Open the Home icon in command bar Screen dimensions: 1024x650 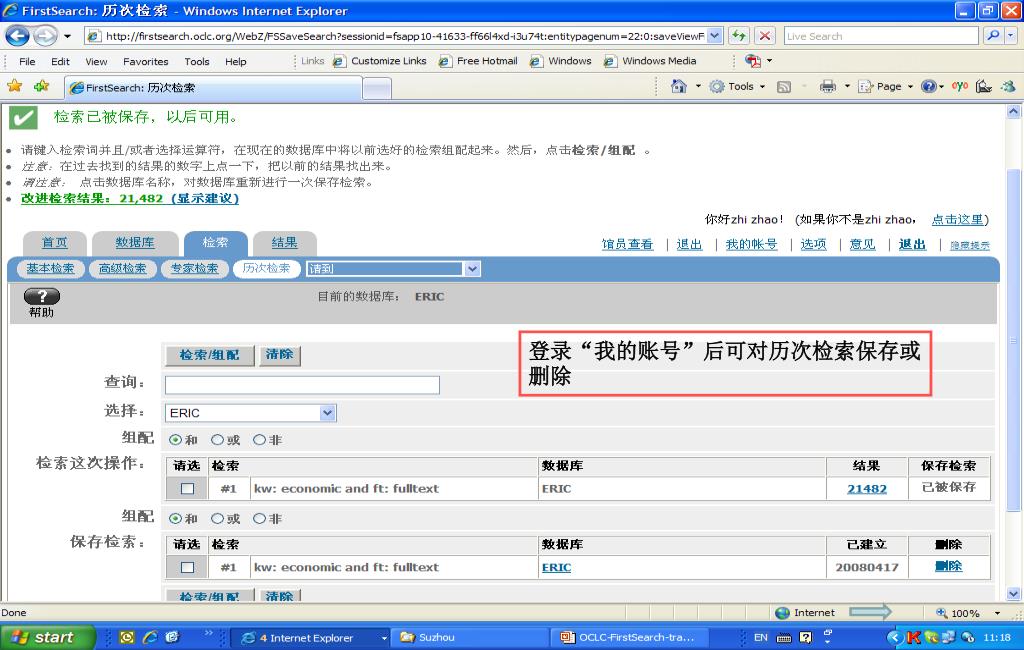(679, 87)
